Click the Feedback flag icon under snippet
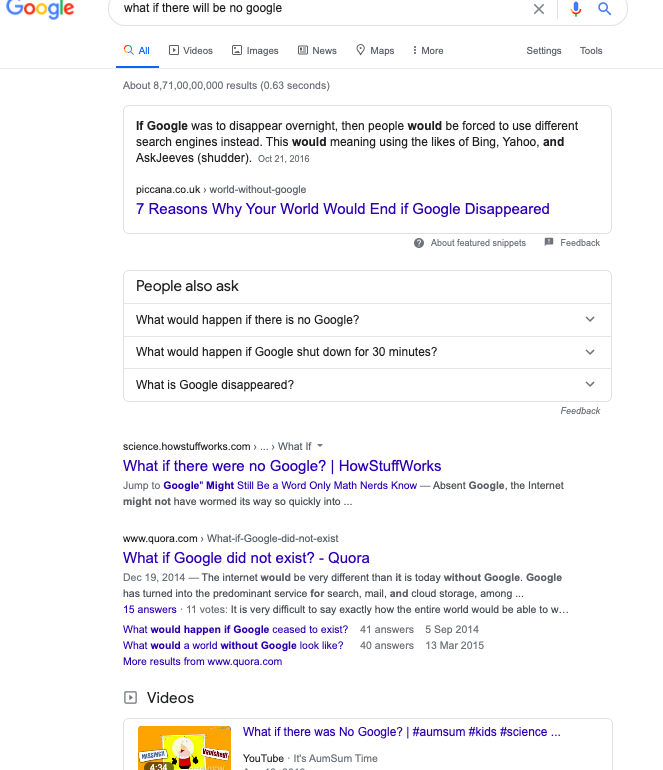This screenshot has width=663, height=770. tap(549, 242)
